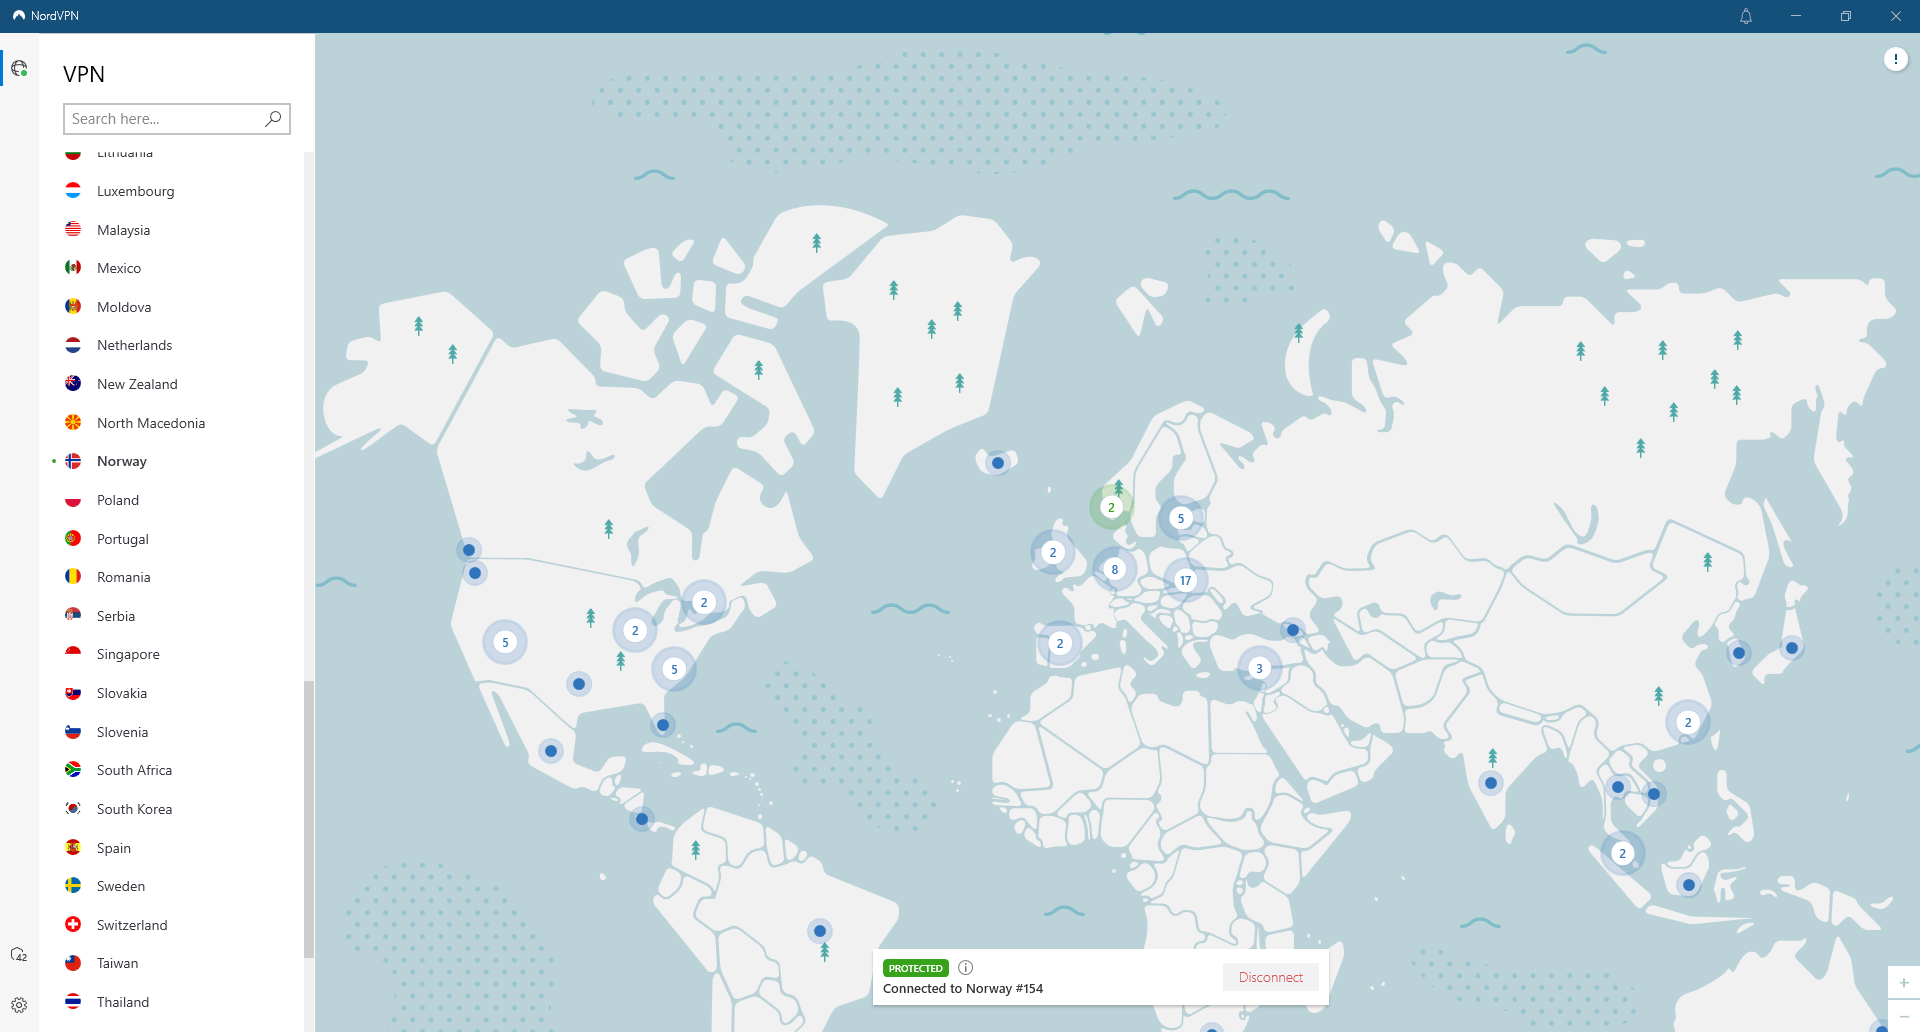1920x1032 pixels.
Task: Click the Mexico flag icon
Action: point(73,267)
